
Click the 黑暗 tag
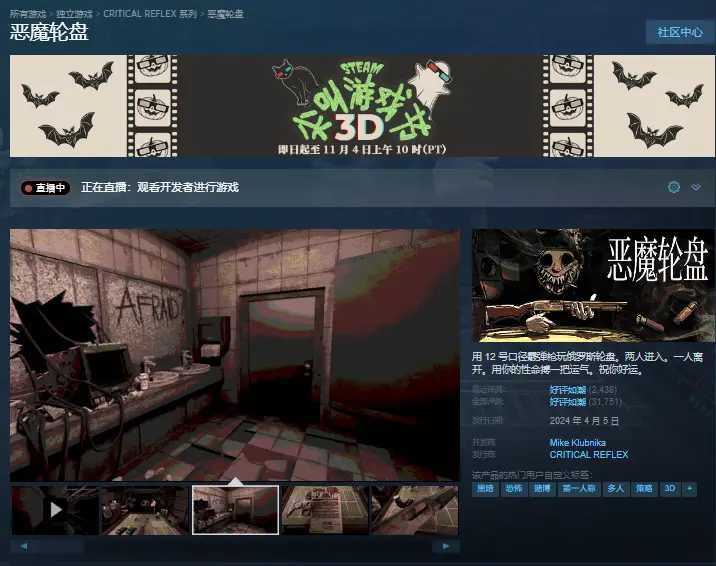[485, 489]
